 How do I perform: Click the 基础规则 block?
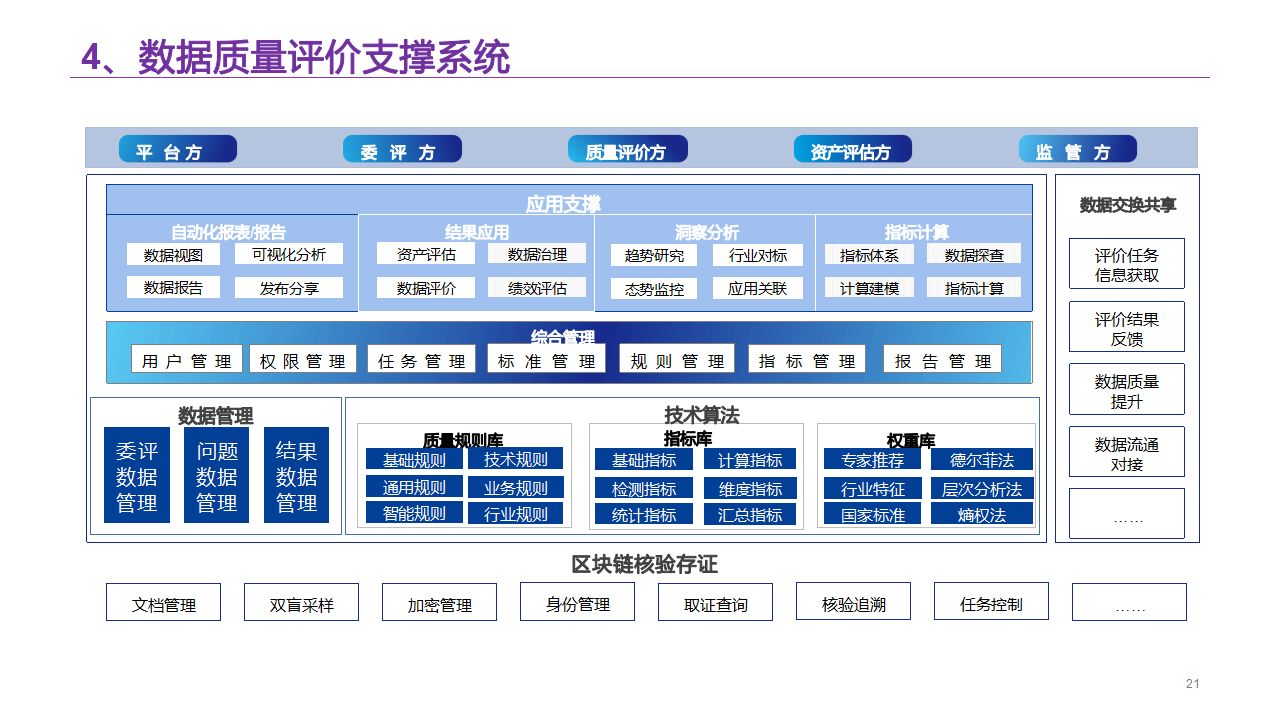pyautogui.click(x=414, y=459)
